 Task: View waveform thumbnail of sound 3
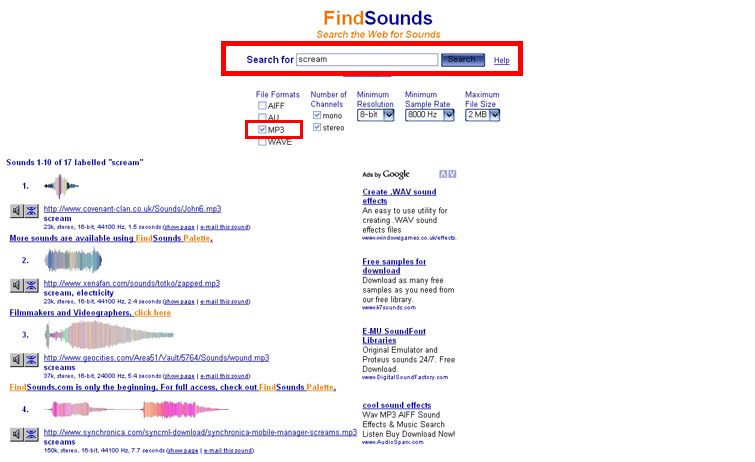pos(109,335)
